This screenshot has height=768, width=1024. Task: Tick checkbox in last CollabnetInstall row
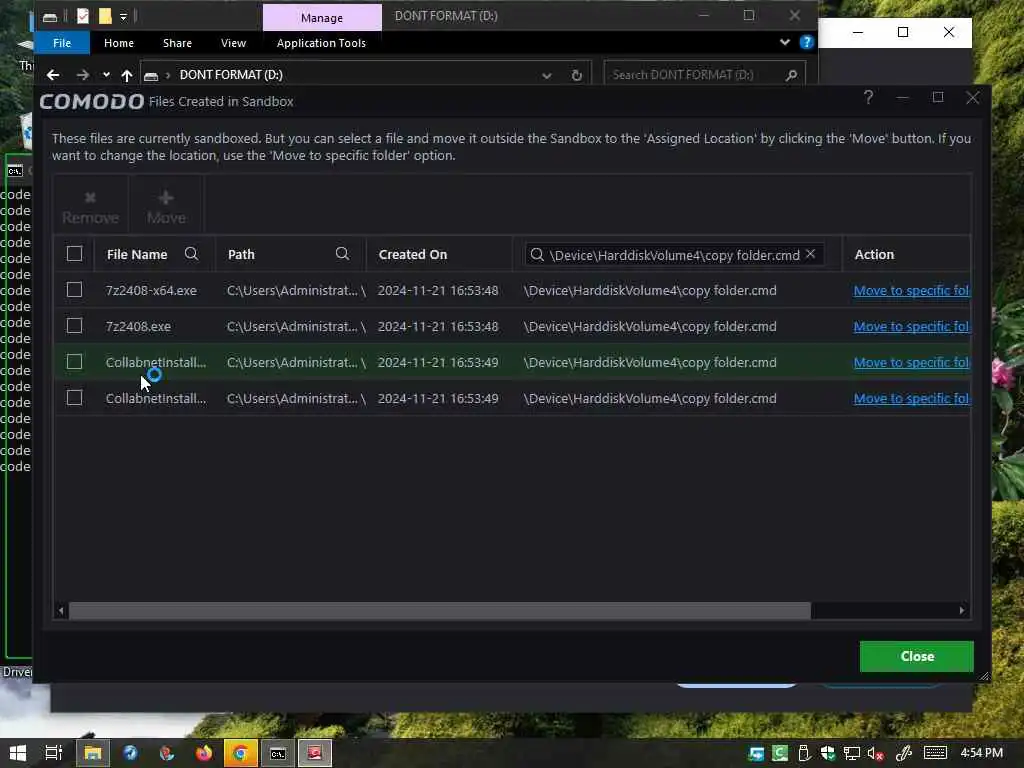click(74, 397)
